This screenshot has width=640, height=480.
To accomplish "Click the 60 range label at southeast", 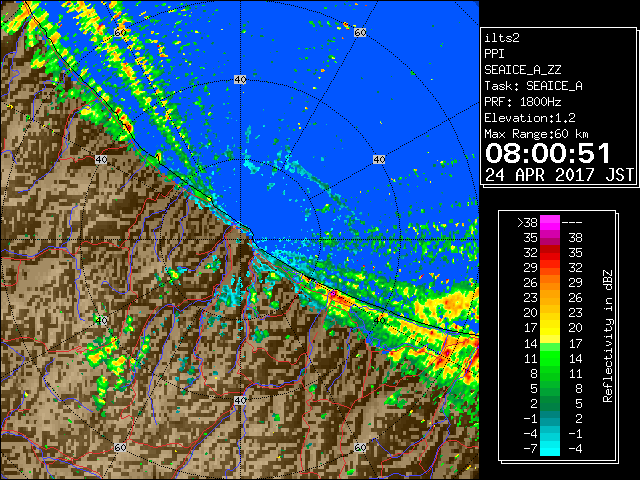I will click(360, 448).
